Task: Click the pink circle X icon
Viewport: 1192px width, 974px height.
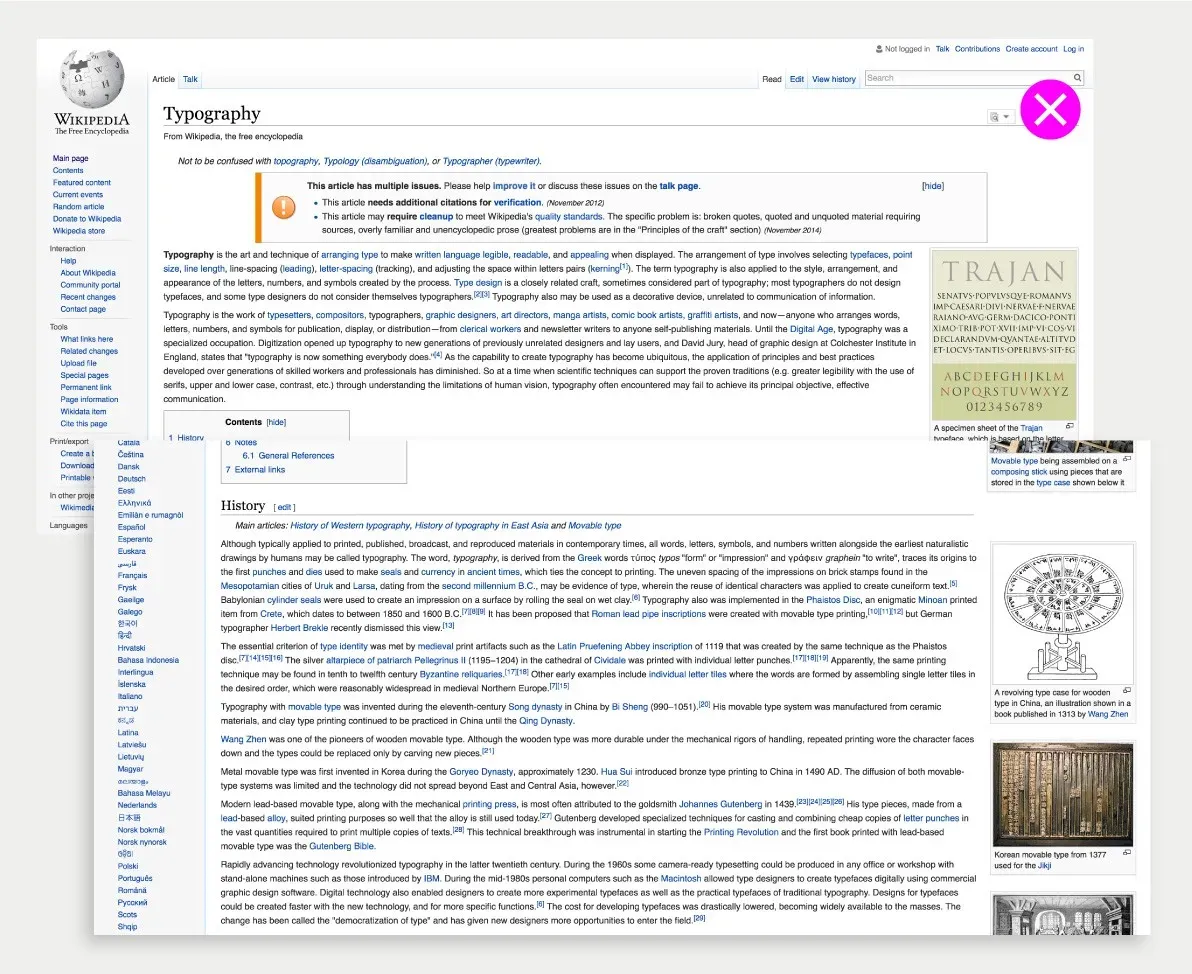Action: click(1050, 109)
